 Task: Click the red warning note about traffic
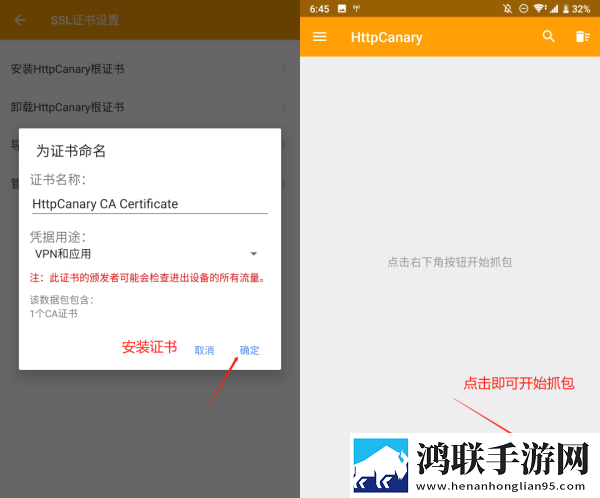click(148, 278)
